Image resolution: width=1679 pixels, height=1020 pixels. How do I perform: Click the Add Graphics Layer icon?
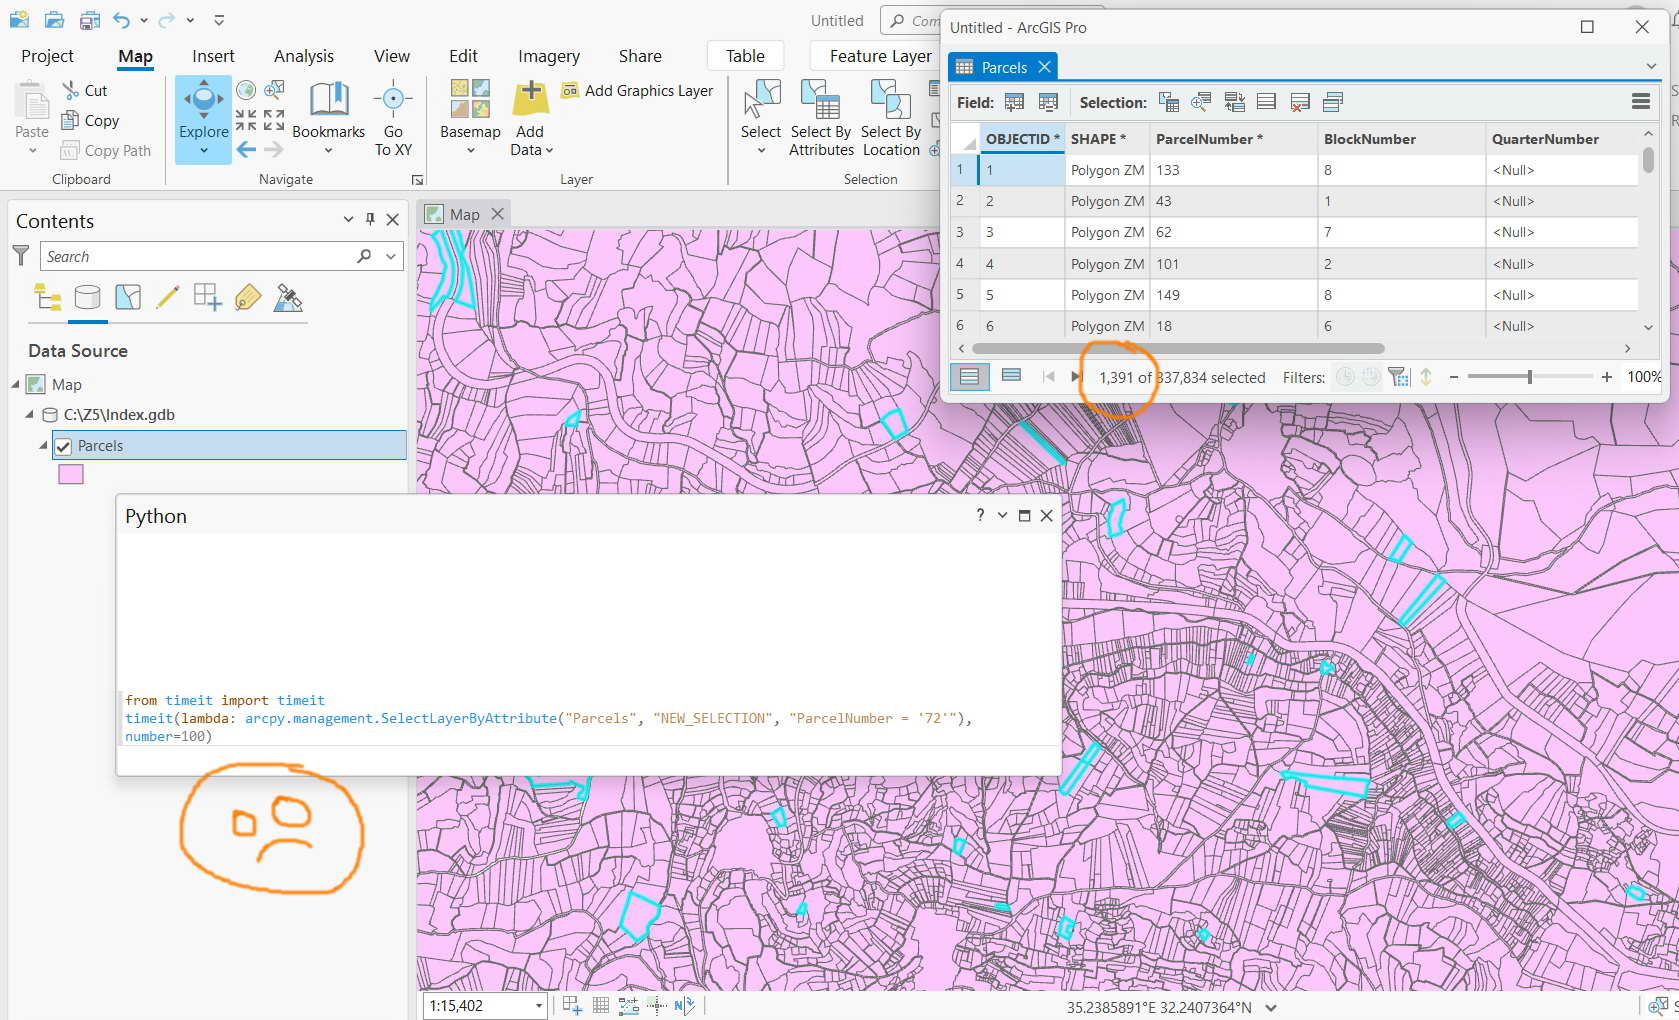point(568,90)
